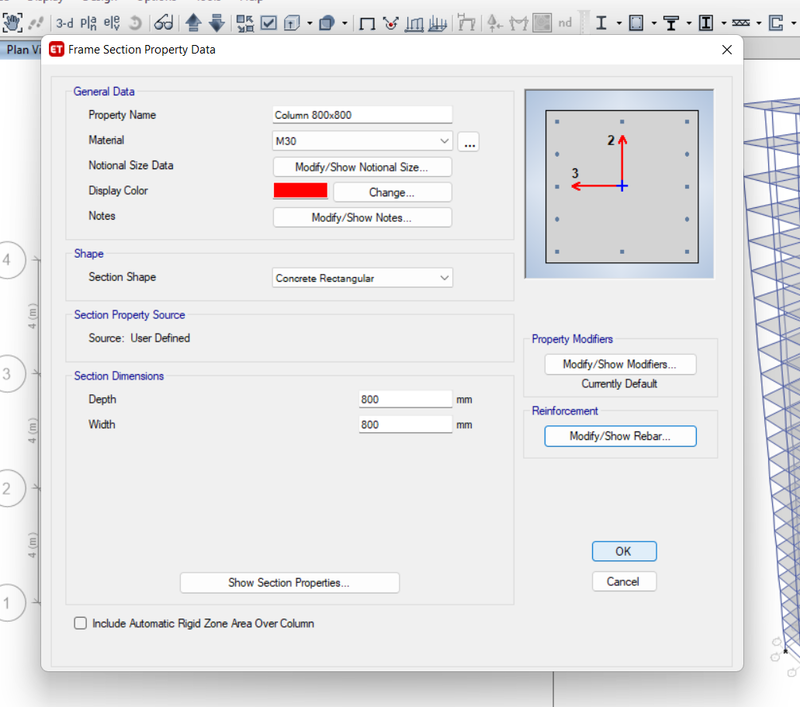Select the Plan View tab behind dialog

tap(21, 50)
